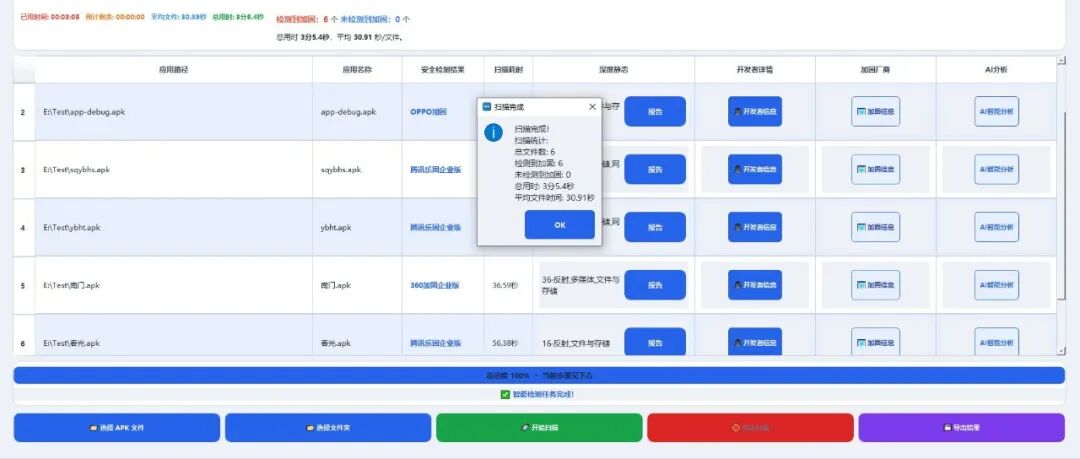Open the OPPO加固 result link

coord(428,112)
